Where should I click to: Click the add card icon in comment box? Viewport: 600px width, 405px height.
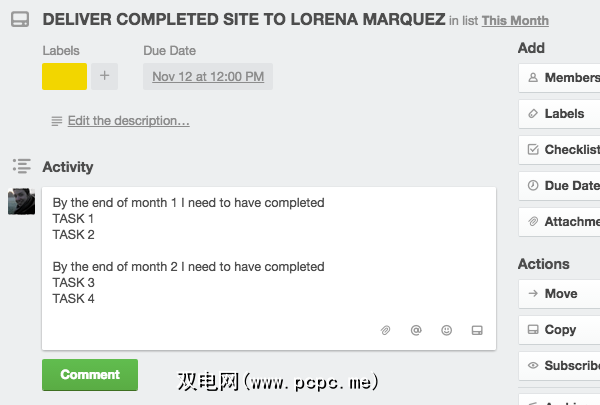477,330
